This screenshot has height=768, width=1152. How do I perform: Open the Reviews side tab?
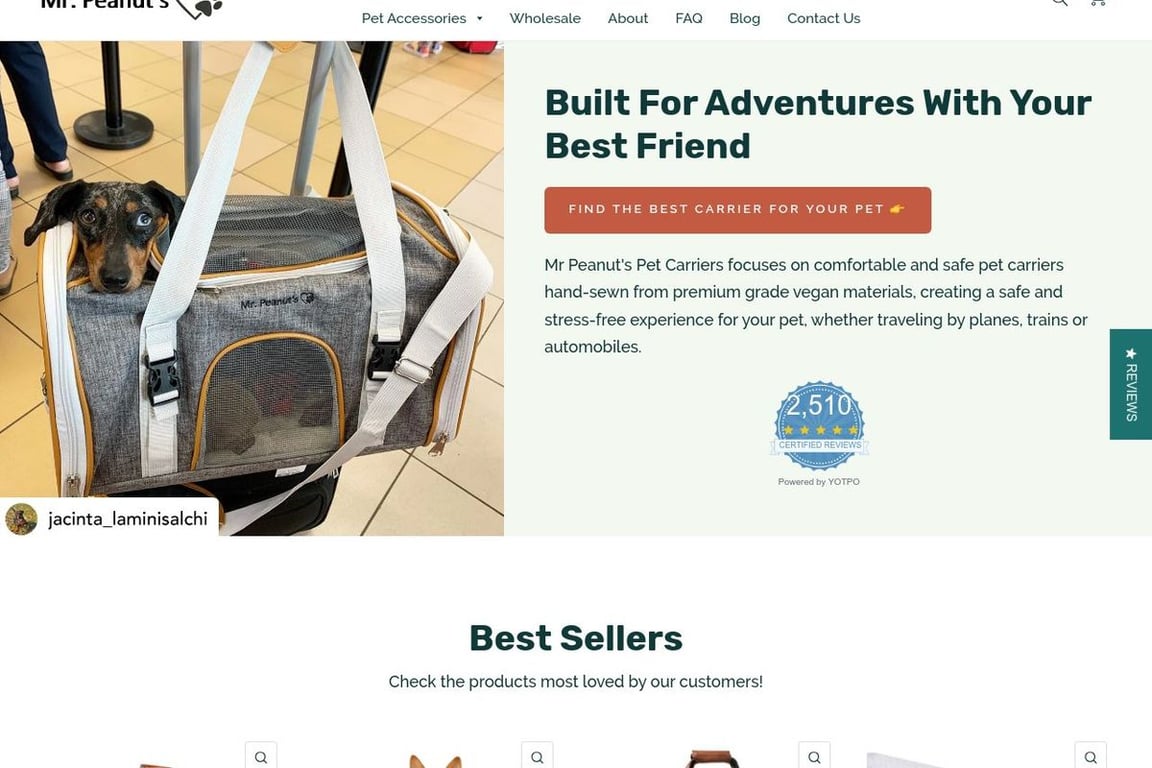pyautogui.click(x=1131, y=384)
